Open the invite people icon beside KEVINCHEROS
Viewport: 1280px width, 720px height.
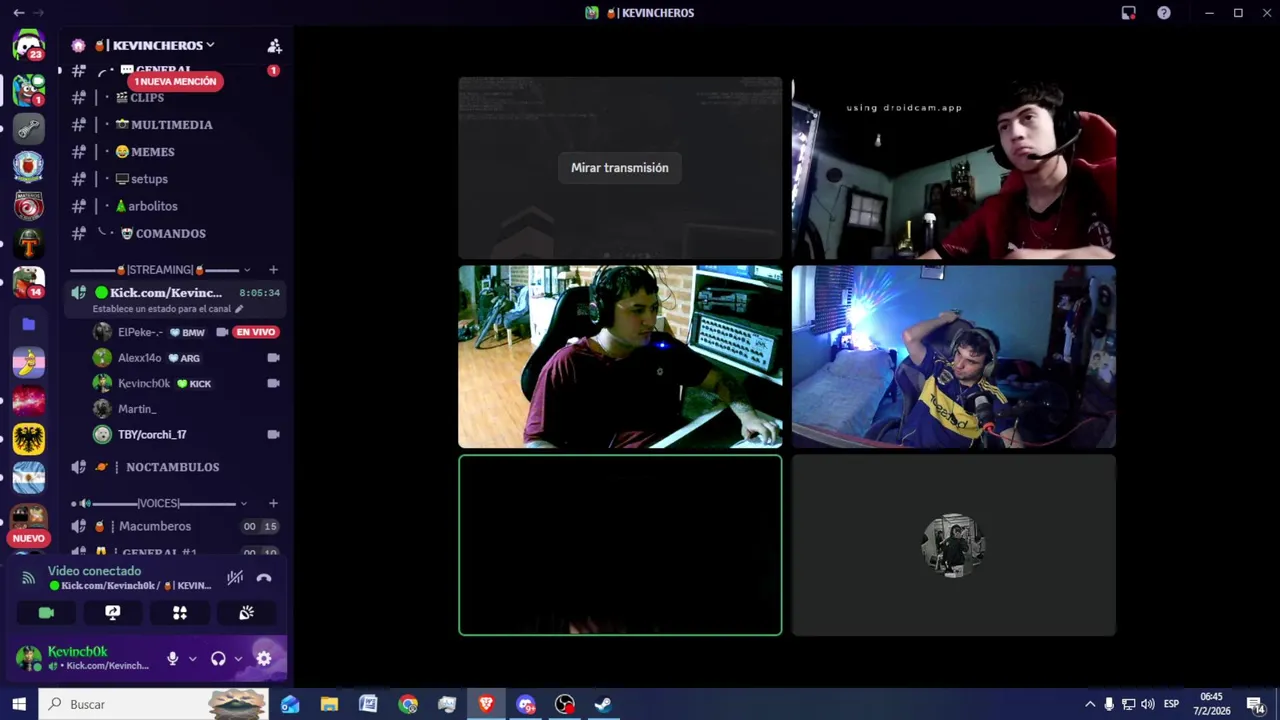(x=274, y=46)
